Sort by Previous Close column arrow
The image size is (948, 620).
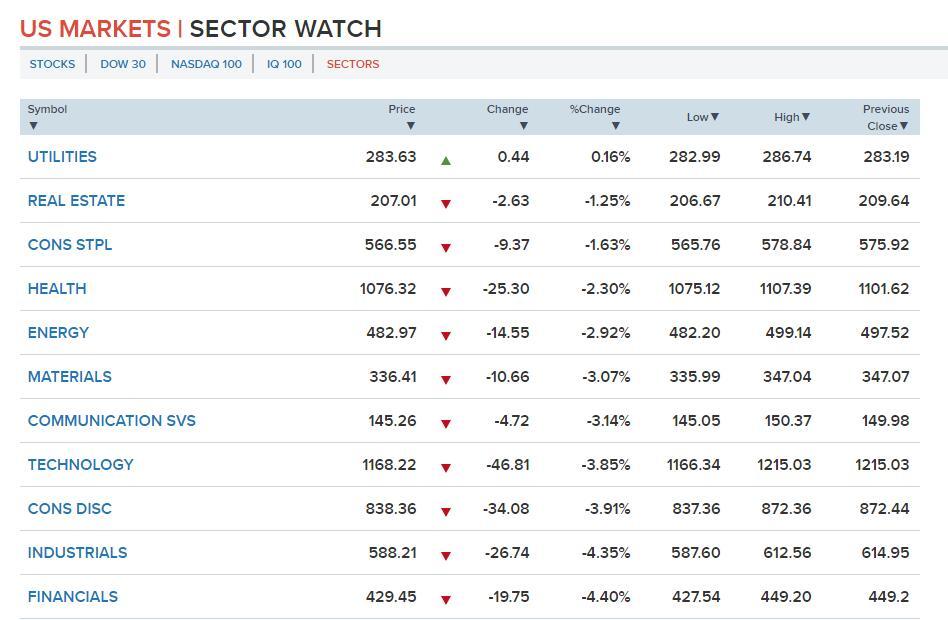click(x=903, y=126)
